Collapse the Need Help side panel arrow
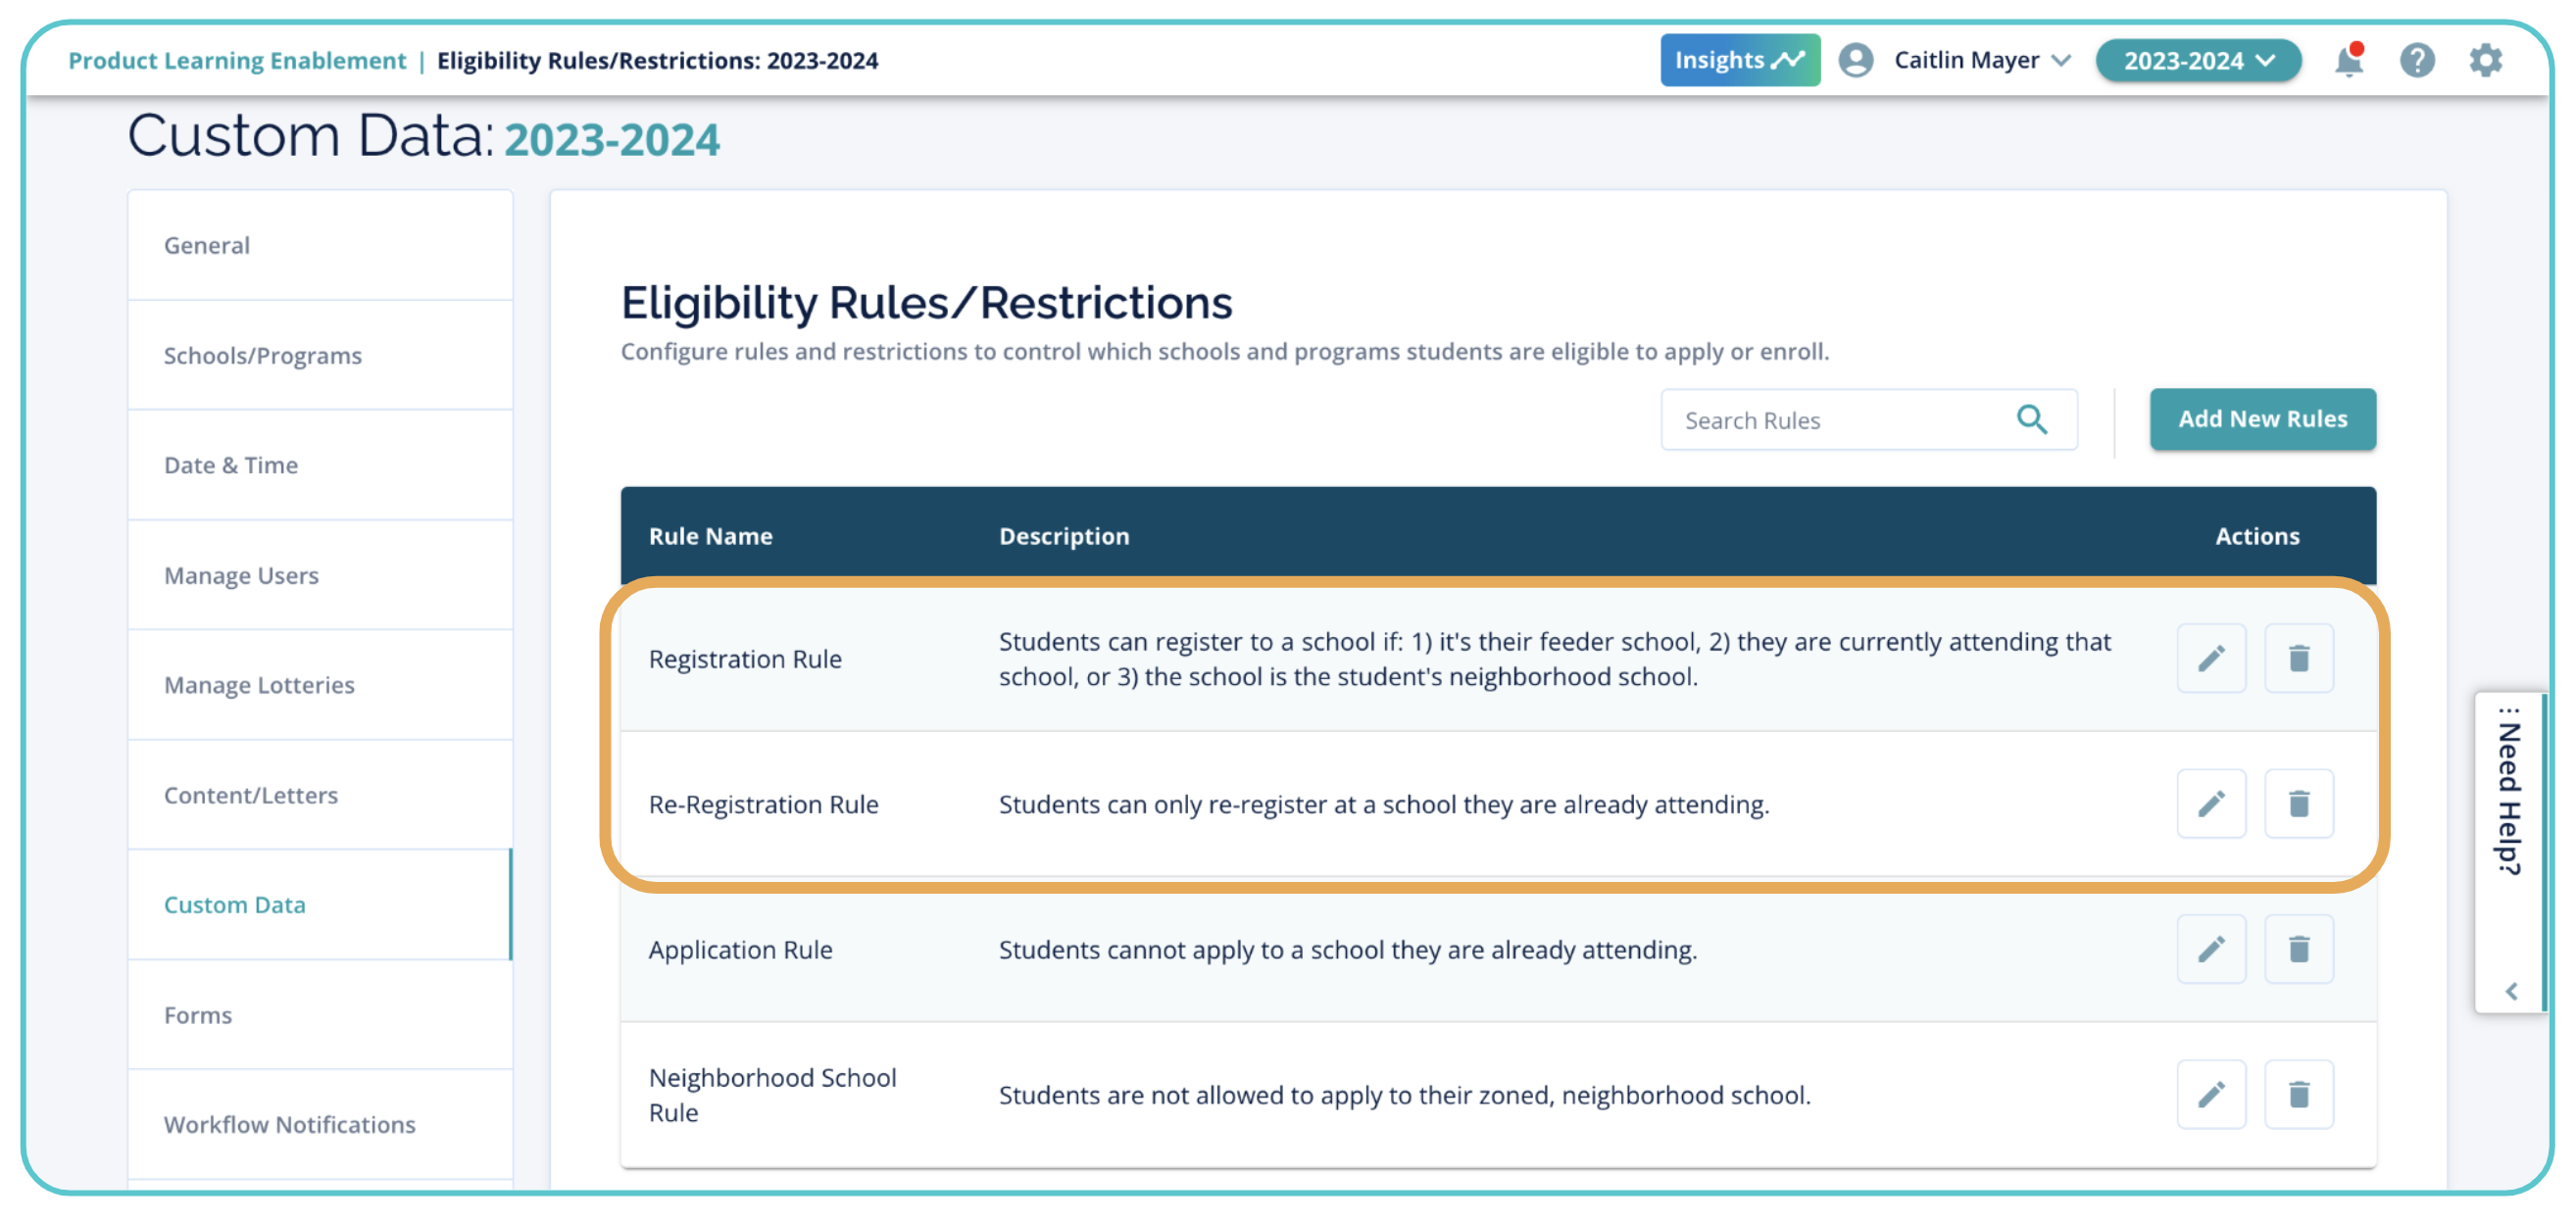 pos(2510,991)
